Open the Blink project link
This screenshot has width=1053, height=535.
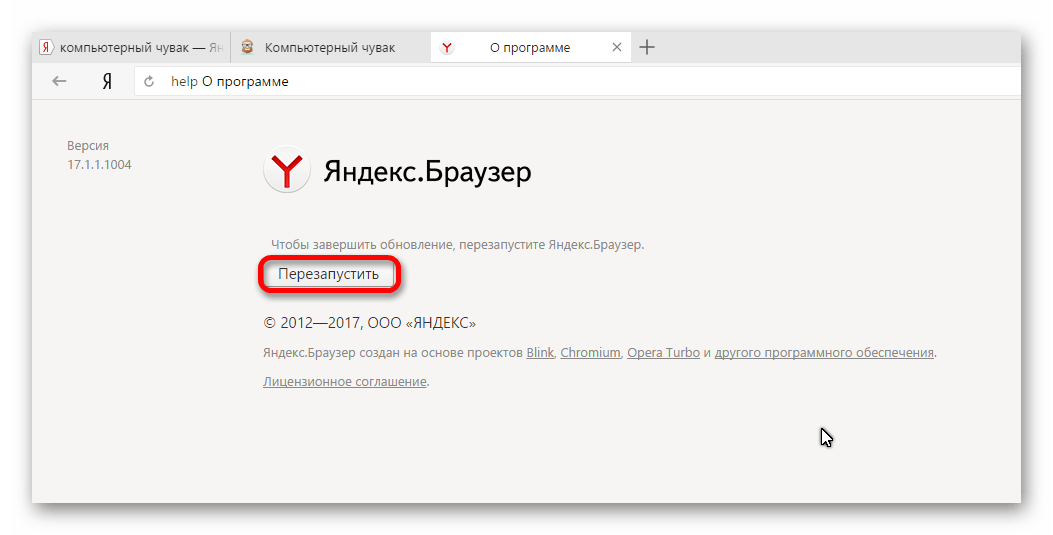coord(539,353)
